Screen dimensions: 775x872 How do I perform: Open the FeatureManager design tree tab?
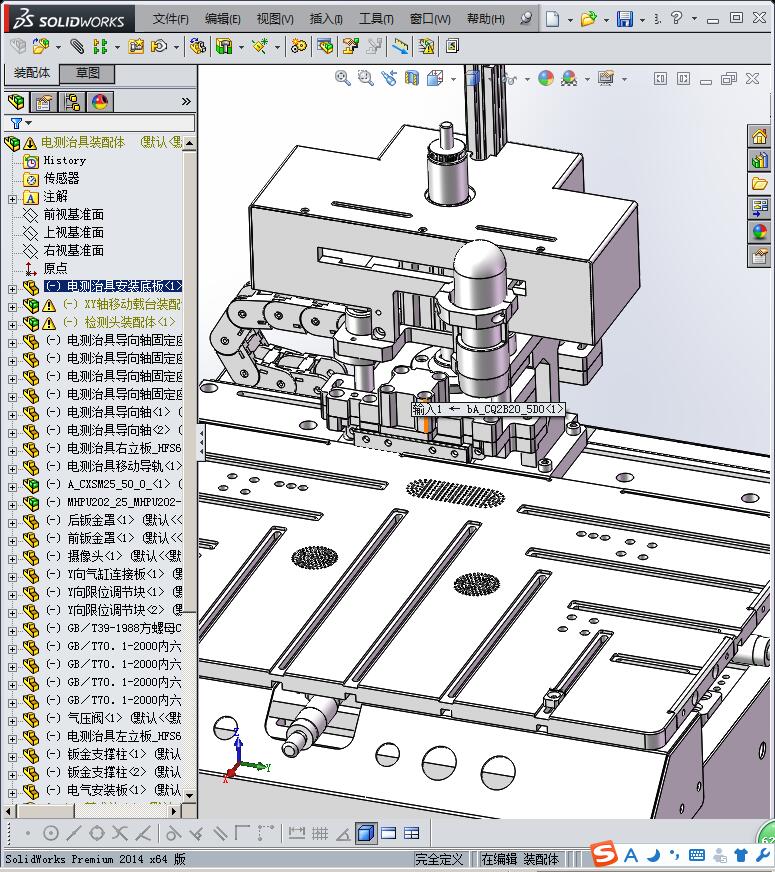[x=17, y=102]
